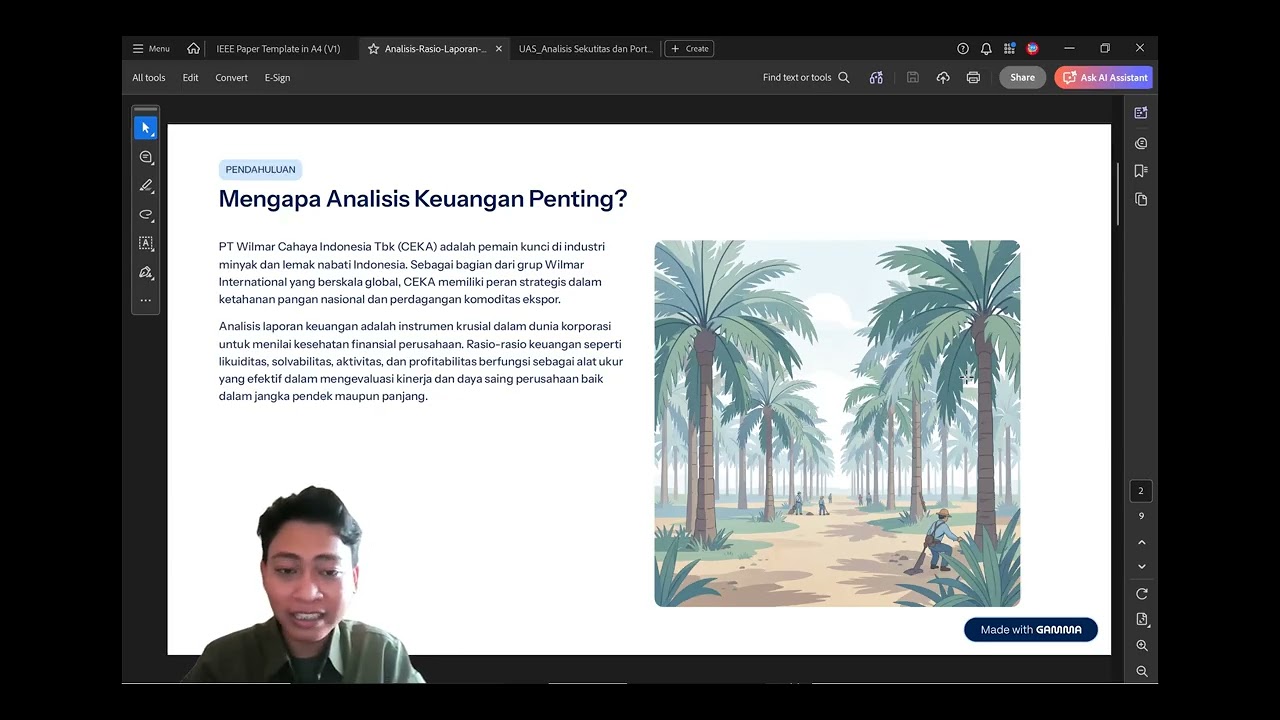The width and height of the screenshot is (1280, 720).
Task: Open the bookmarks panel
Action: point(1141,171)
